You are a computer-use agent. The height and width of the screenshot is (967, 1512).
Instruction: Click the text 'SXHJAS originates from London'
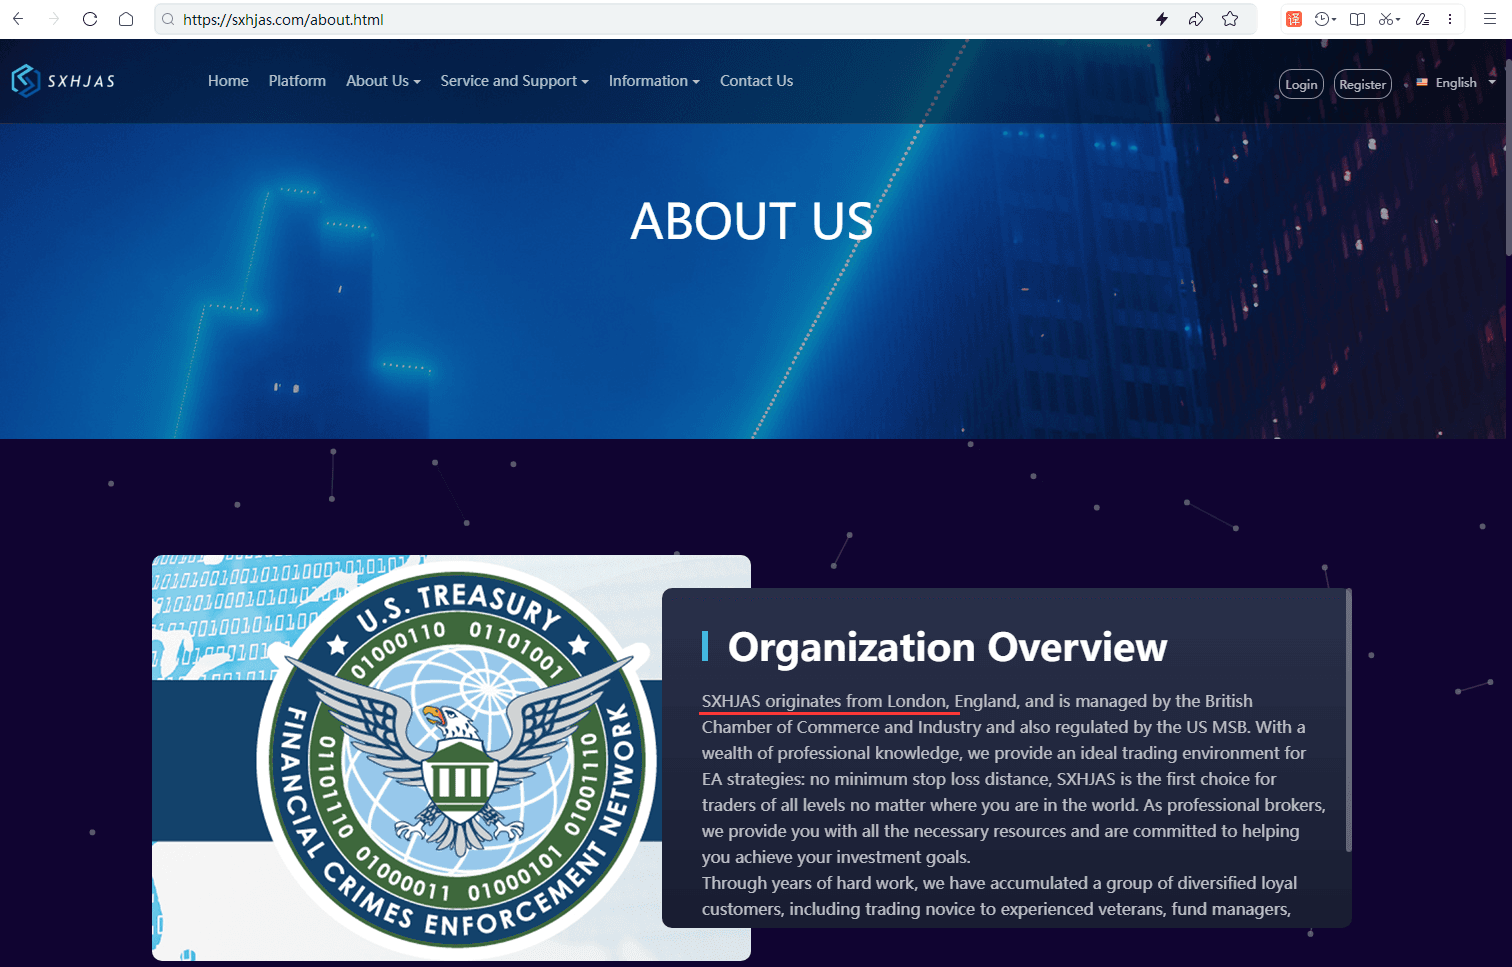pyautogui.click(x=824, y=701)
